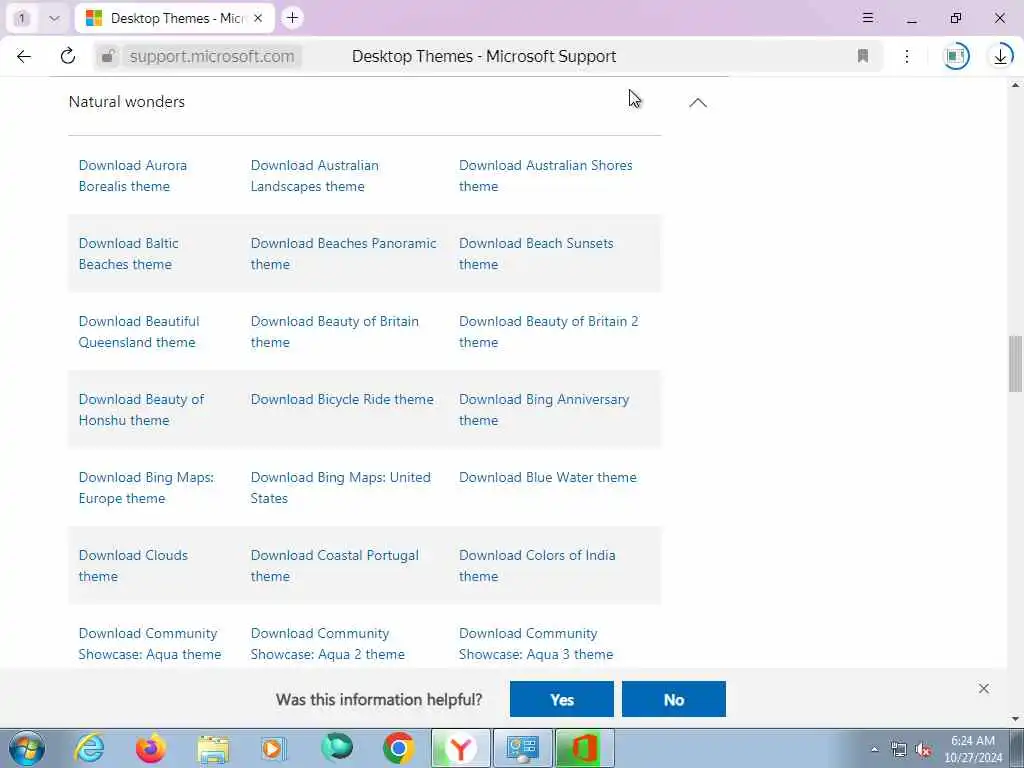1024x768 pixels.
Task: Download Beautiful Queensland theme
Action: 139,332
